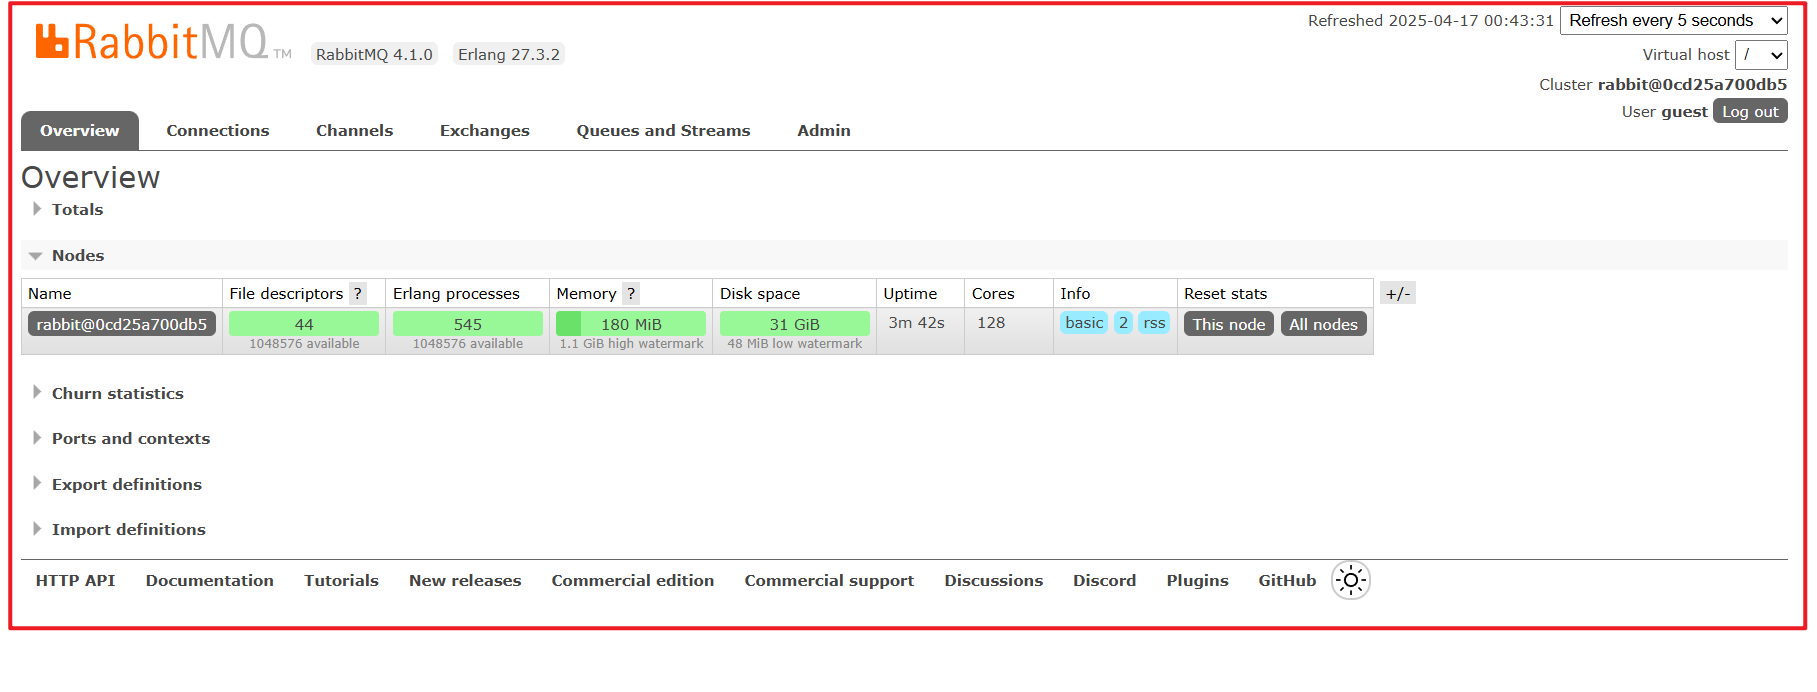Click the Uptime value 3m 42s

[x=916, y=322]
